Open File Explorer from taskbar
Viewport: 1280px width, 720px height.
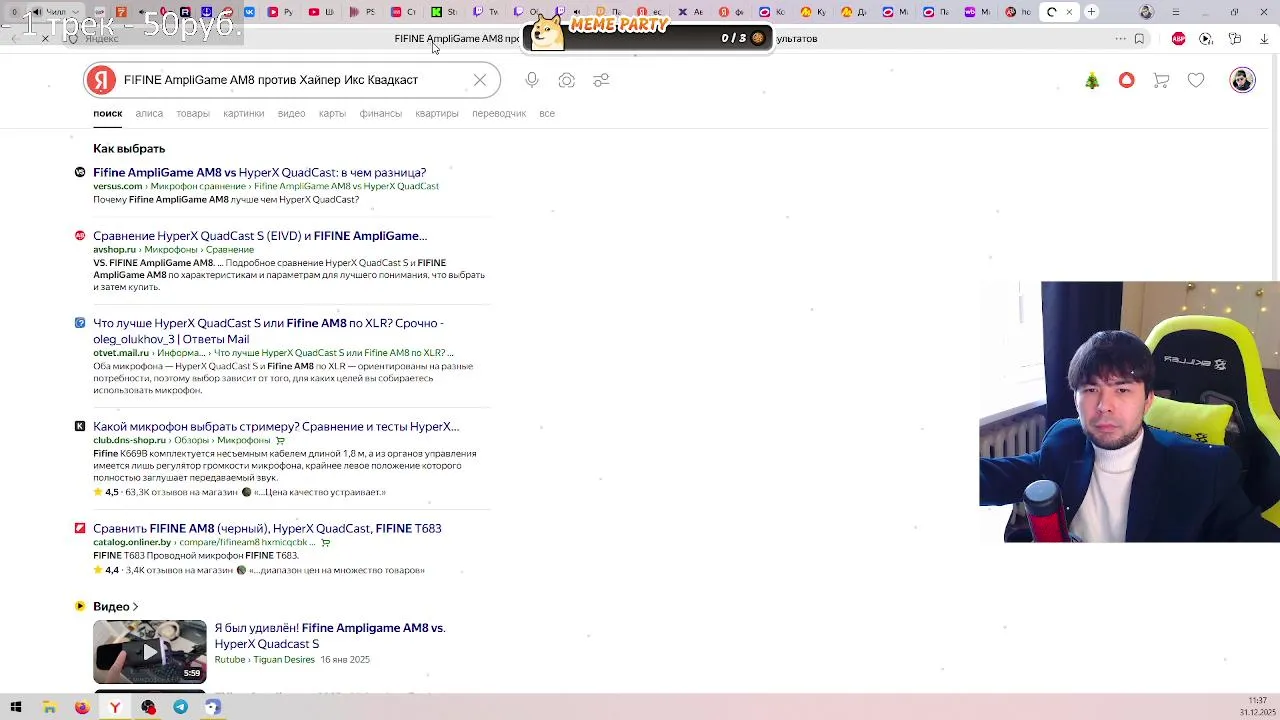(x=49, y=707)
